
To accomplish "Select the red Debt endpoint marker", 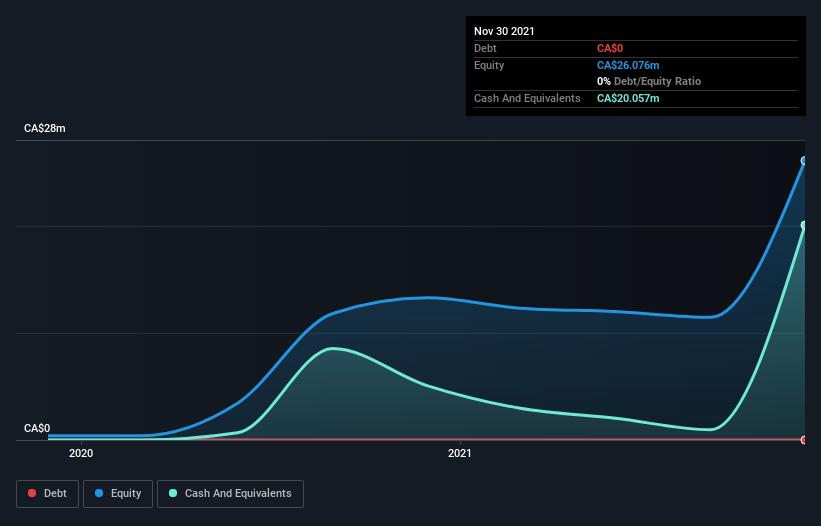I will point(804,440).
